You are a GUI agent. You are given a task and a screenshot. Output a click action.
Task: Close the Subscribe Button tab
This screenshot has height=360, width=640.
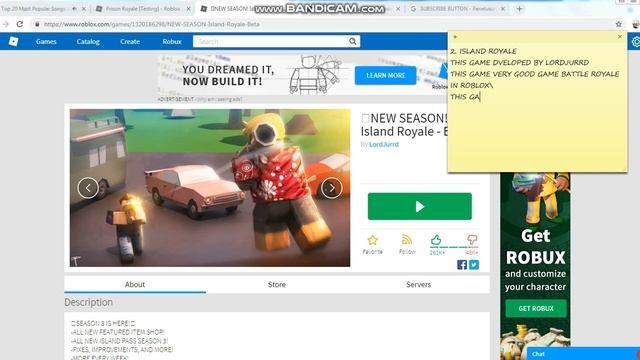tap(503, 9)
